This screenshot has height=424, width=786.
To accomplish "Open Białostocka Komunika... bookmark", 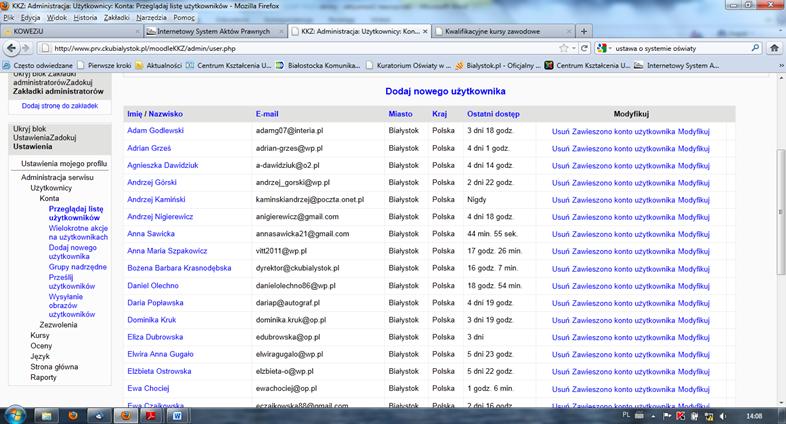I will click(x=318, y=65).
